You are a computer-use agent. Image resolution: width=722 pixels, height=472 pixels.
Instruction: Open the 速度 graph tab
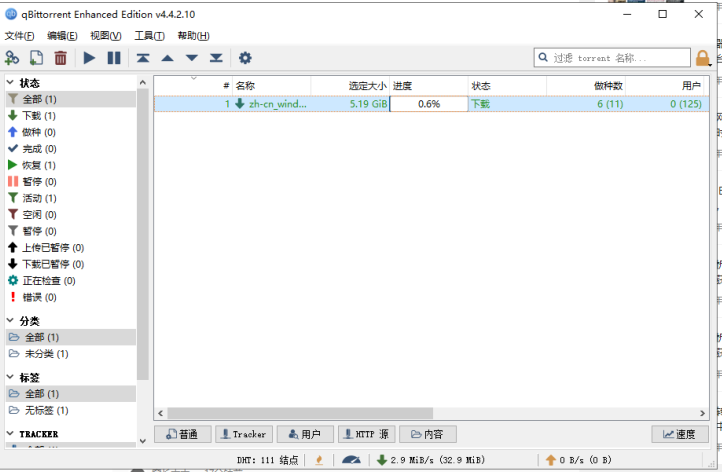(x=680, y=434)
